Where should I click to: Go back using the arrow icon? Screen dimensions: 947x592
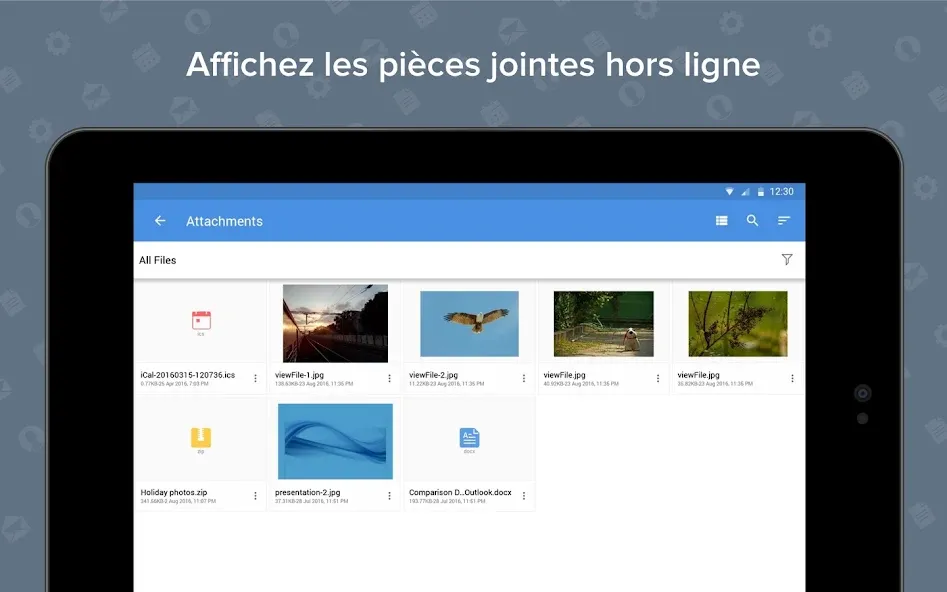[160, 221]
